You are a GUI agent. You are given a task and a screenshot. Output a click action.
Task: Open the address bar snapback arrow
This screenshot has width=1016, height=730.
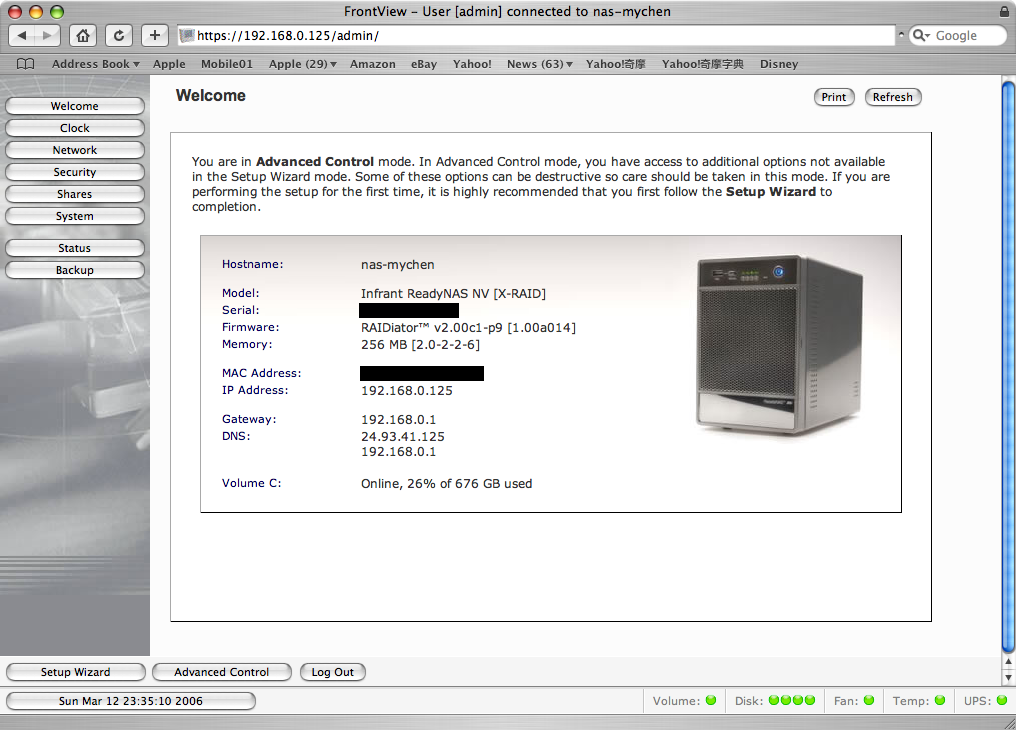tap(901, 34)
